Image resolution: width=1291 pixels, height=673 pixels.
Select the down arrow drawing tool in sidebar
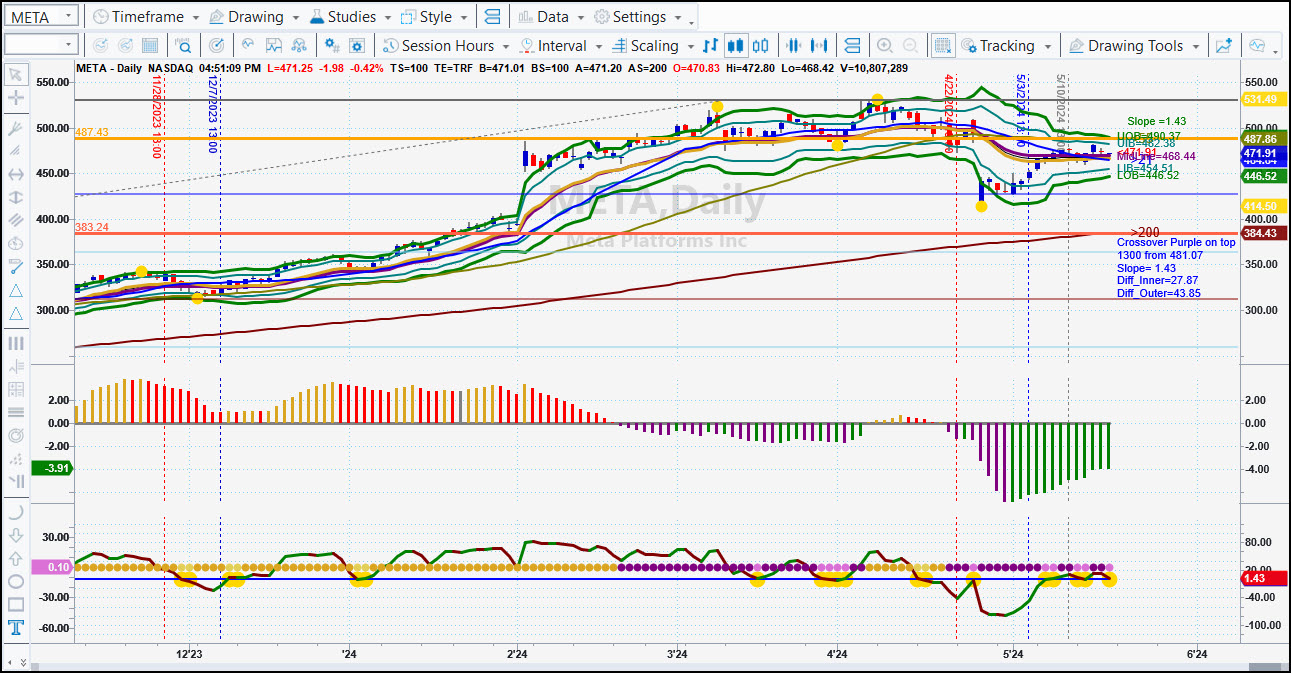click(x=15, y=535)
